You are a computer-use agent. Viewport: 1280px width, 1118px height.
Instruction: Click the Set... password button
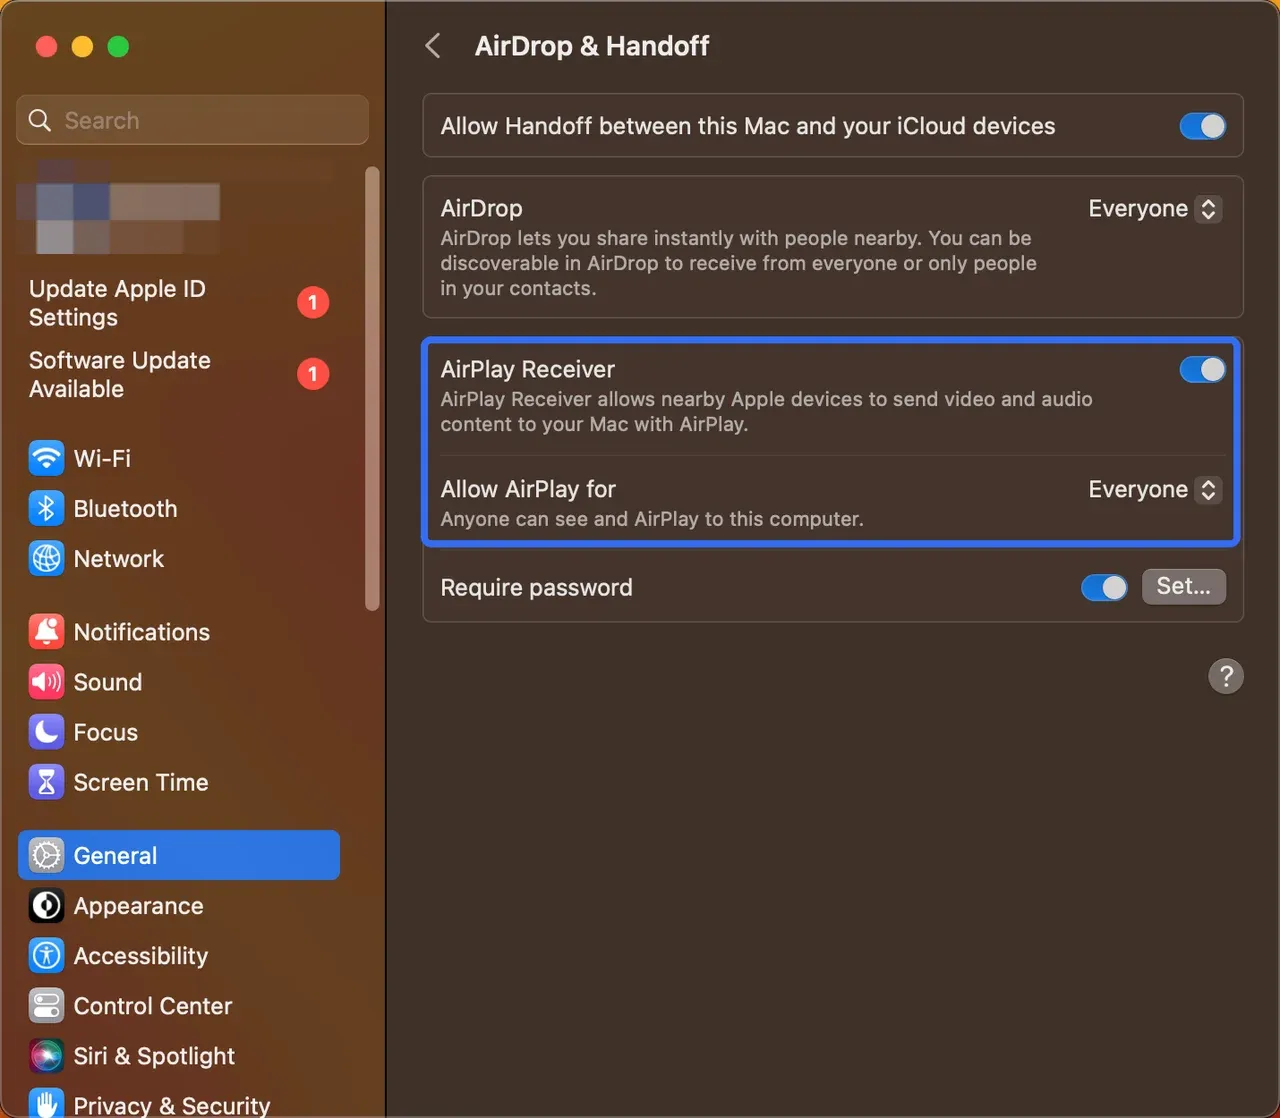click(1184, 587)
